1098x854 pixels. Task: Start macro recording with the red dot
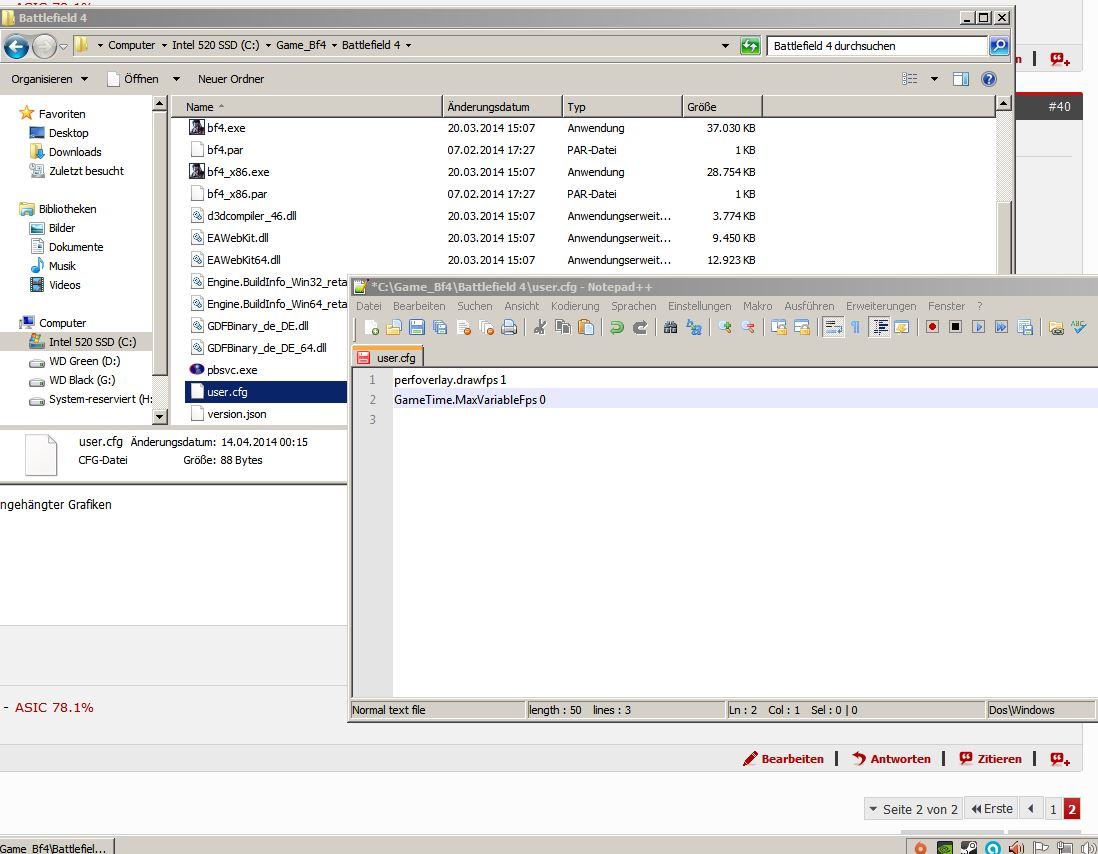[x=932, y=327]
